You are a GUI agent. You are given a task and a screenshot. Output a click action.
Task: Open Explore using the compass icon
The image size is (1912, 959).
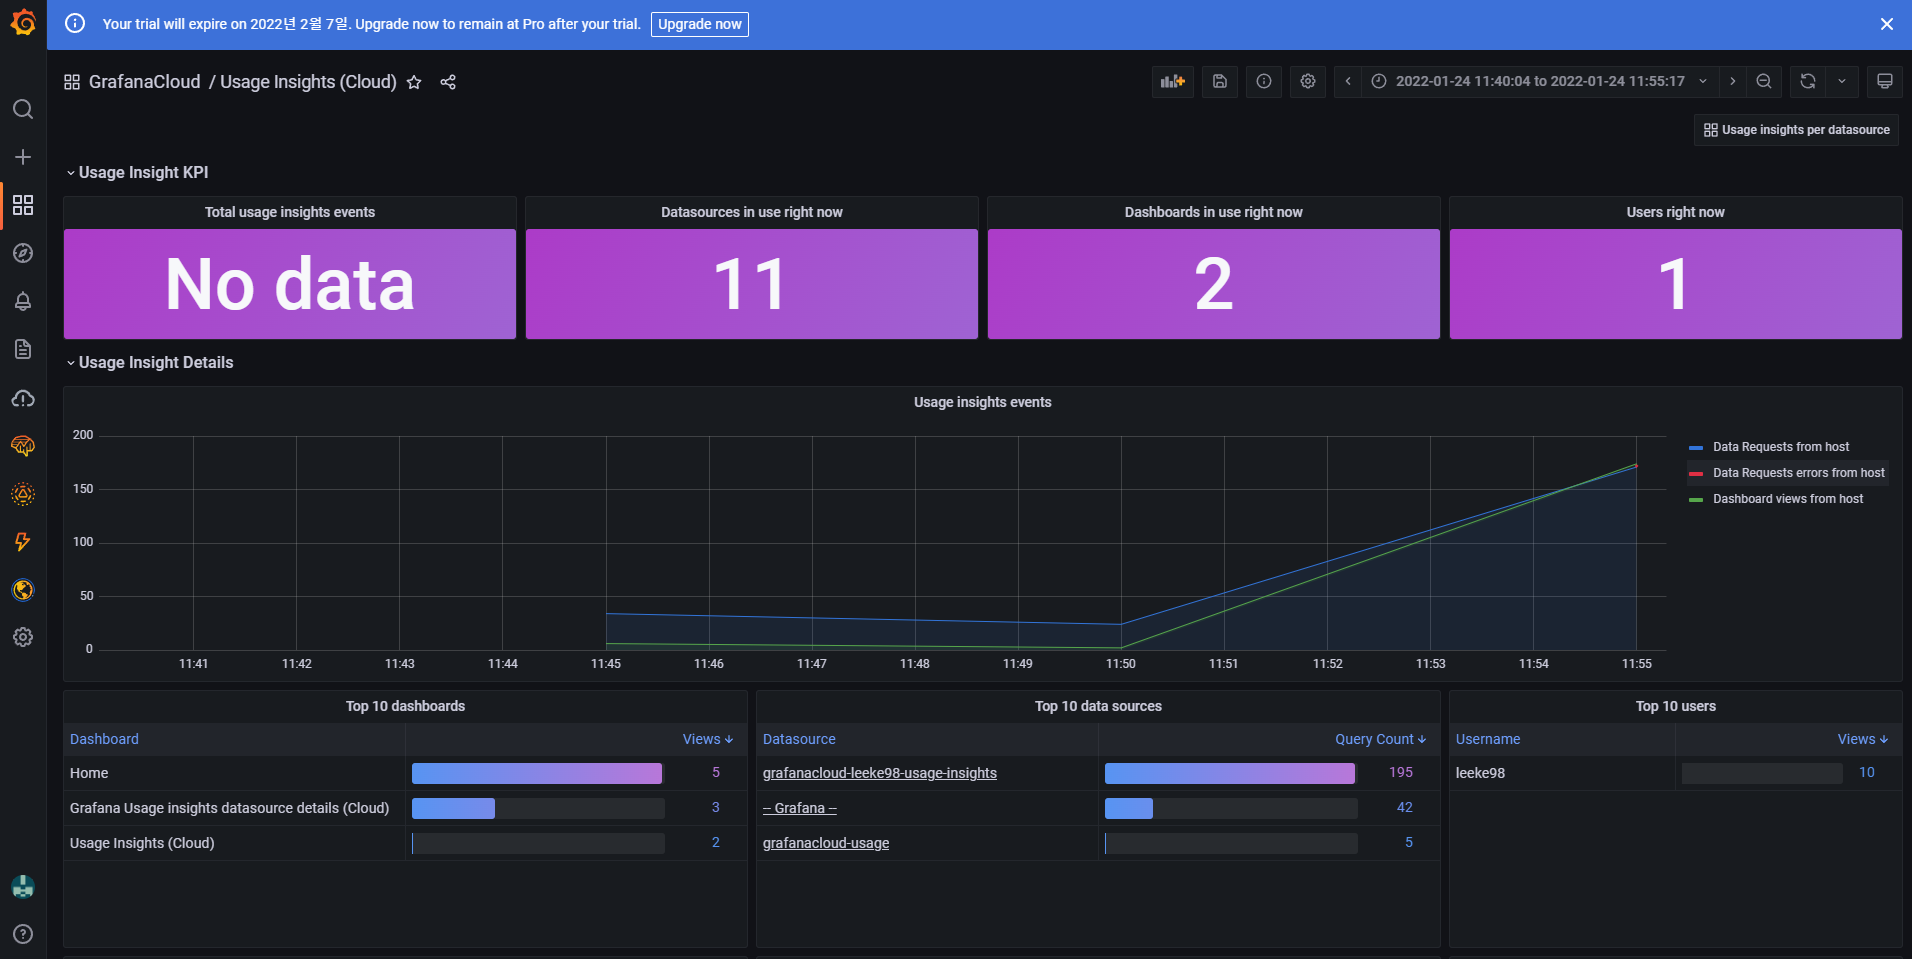[x=23, y=252]
